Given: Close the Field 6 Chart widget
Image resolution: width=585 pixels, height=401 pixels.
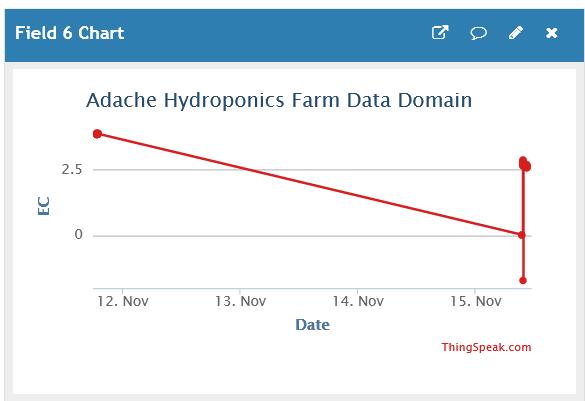Looking at the screenshot, I should tap(551, 33).
